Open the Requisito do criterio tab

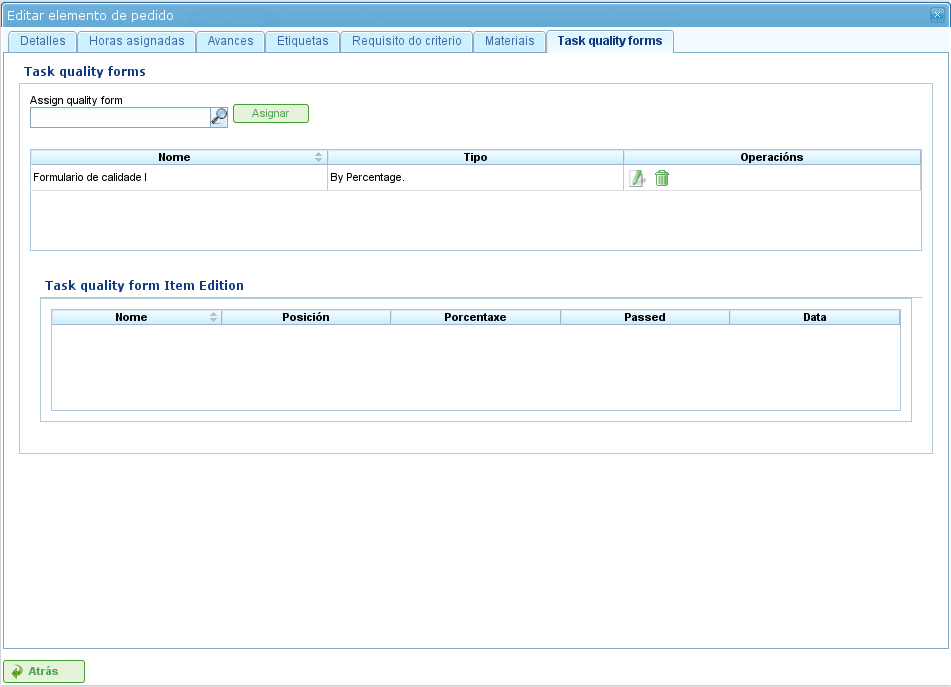(406, 41)
